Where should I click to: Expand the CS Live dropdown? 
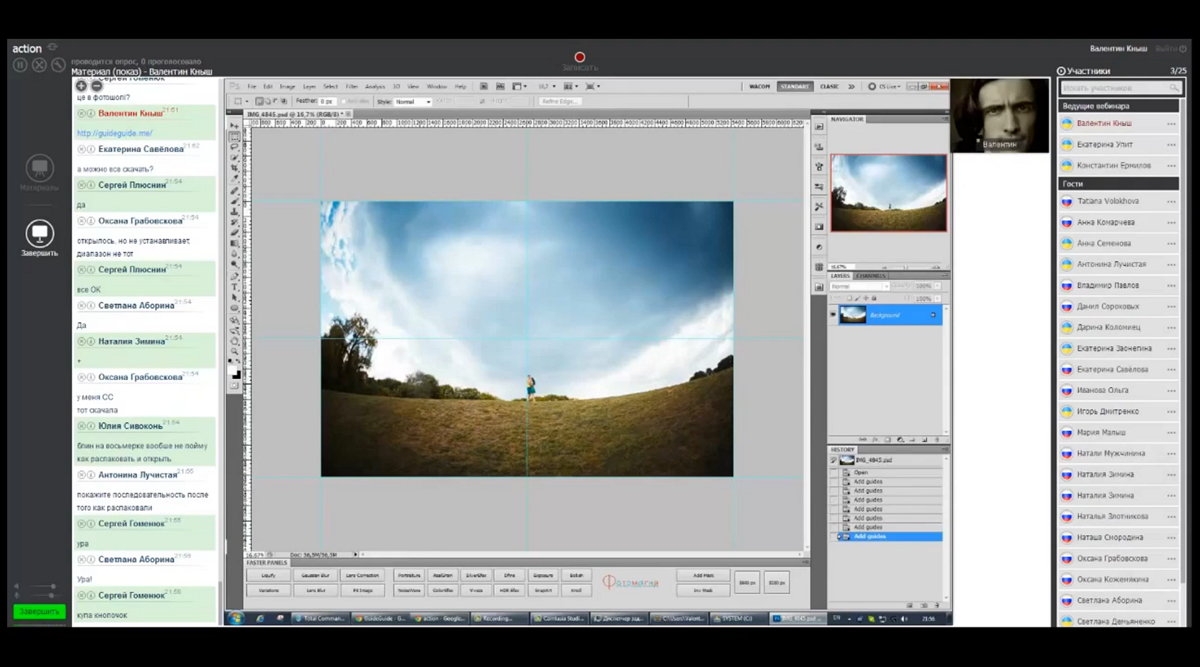[x=885, y=86]
